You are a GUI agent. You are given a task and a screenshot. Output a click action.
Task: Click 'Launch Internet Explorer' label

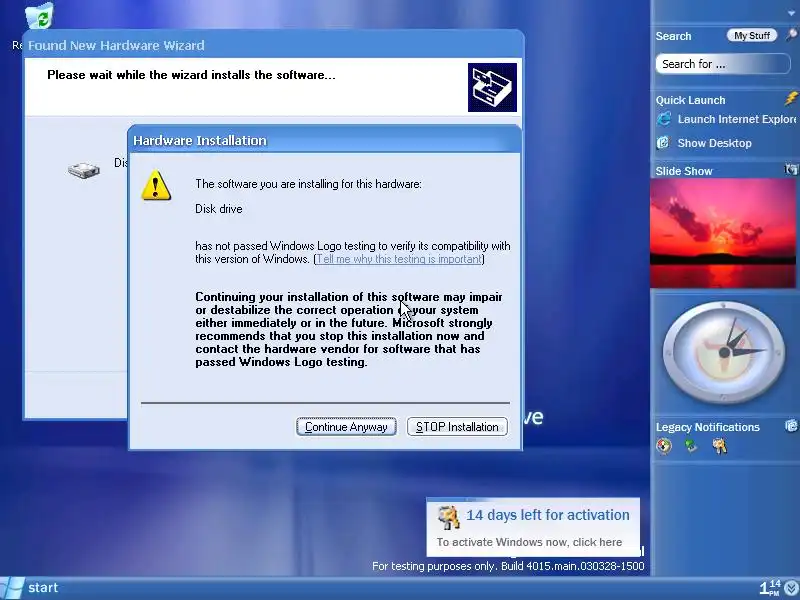pyautogui.click(x=737, y=119)
